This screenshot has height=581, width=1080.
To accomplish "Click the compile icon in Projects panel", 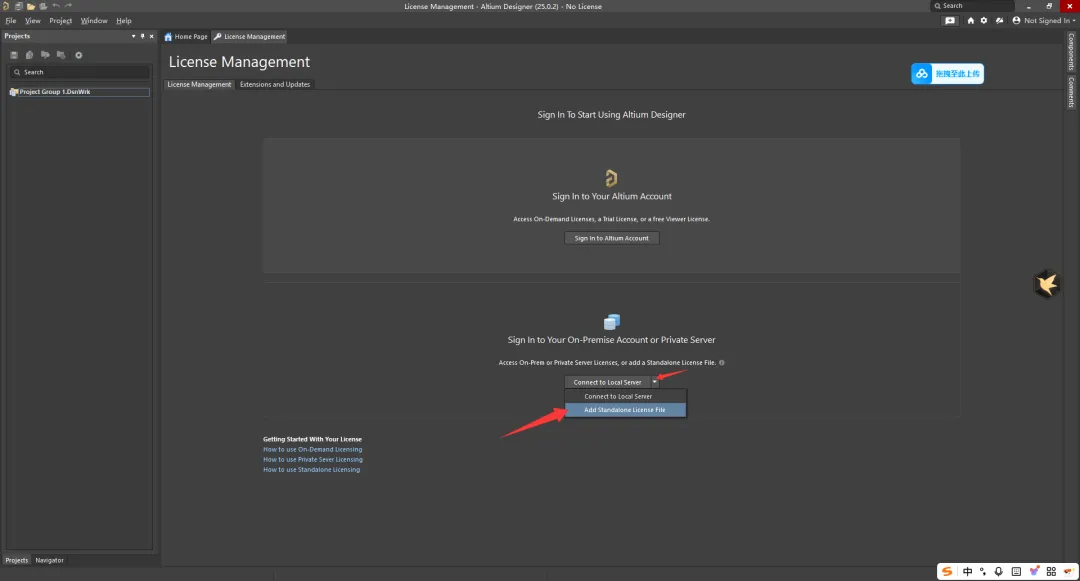I will 29,55.
